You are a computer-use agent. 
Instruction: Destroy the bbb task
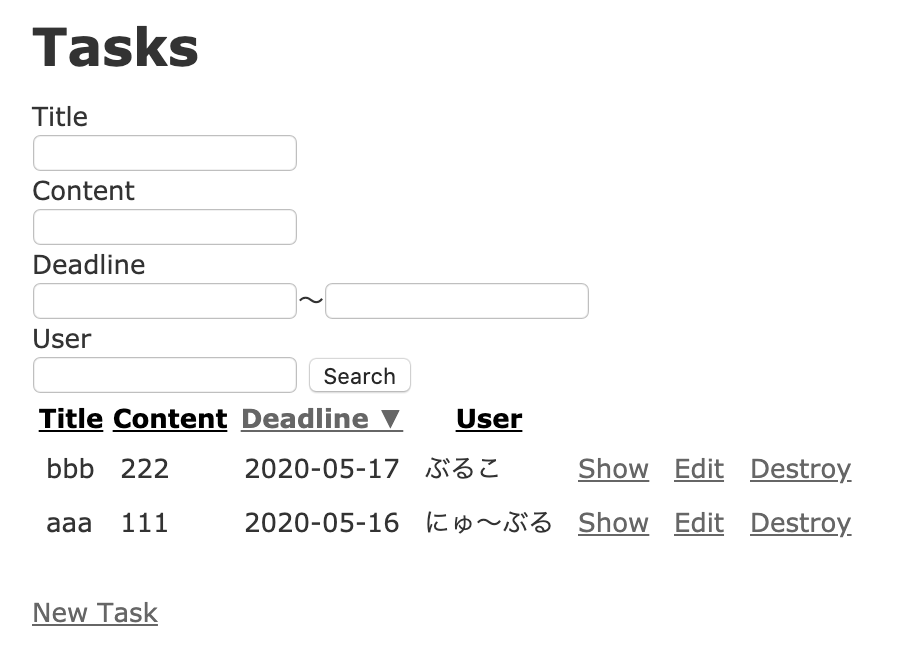click(800, 469)
